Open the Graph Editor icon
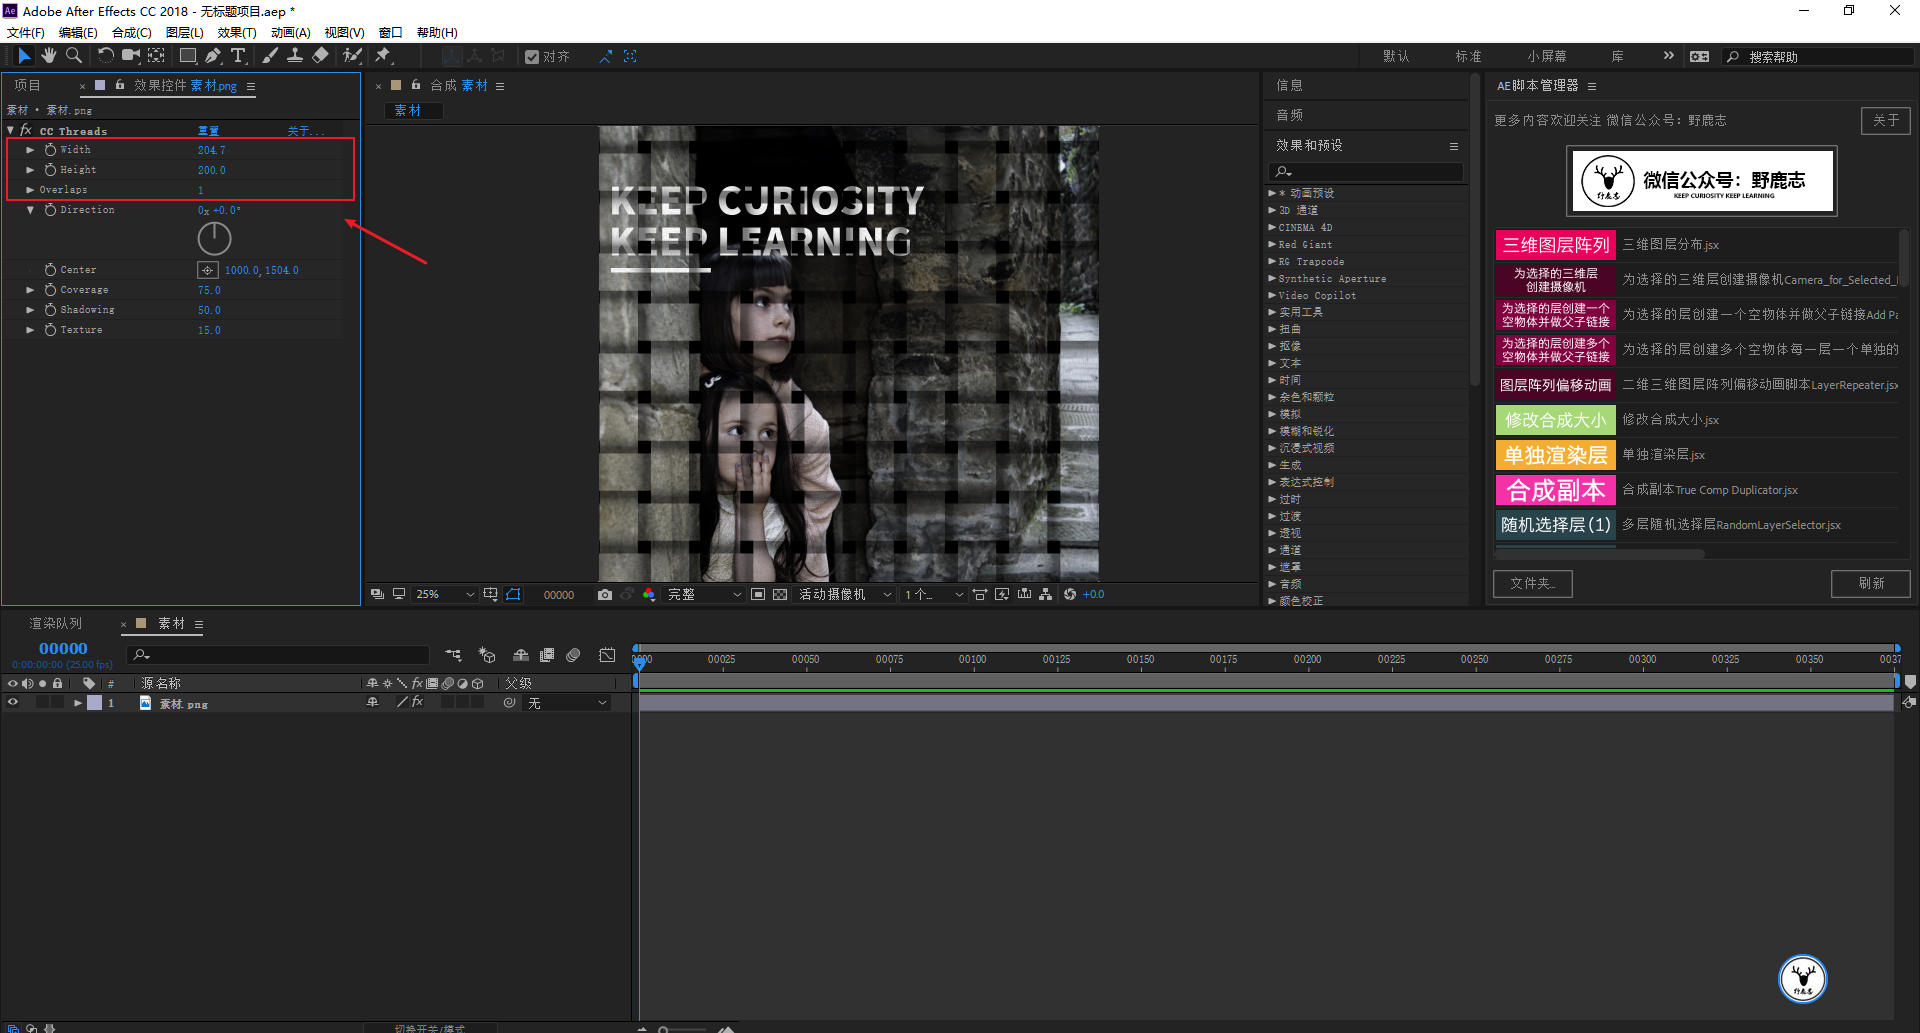The image size is (1920, 1033). pyautogui.click(x=607, y=655)
